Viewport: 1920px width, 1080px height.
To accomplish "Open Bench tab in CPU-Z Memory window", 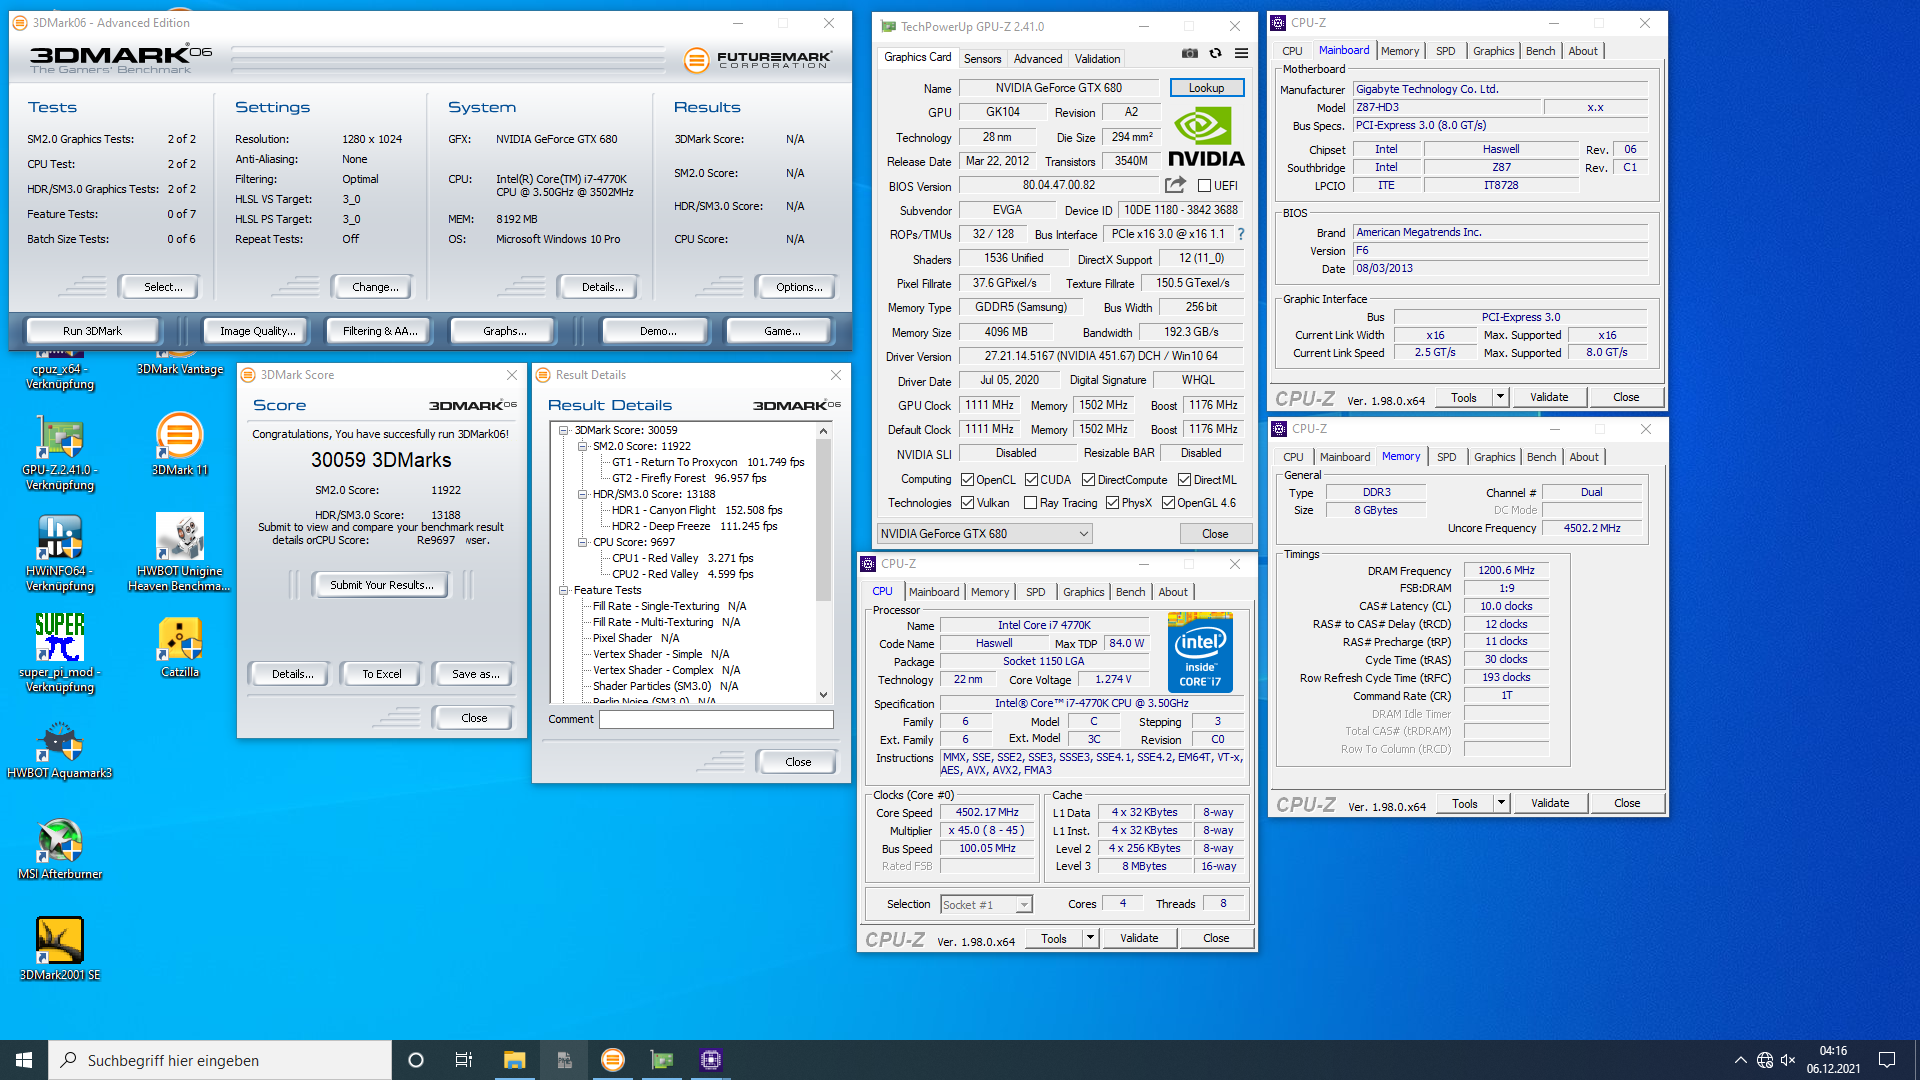I will [1541, 457].
